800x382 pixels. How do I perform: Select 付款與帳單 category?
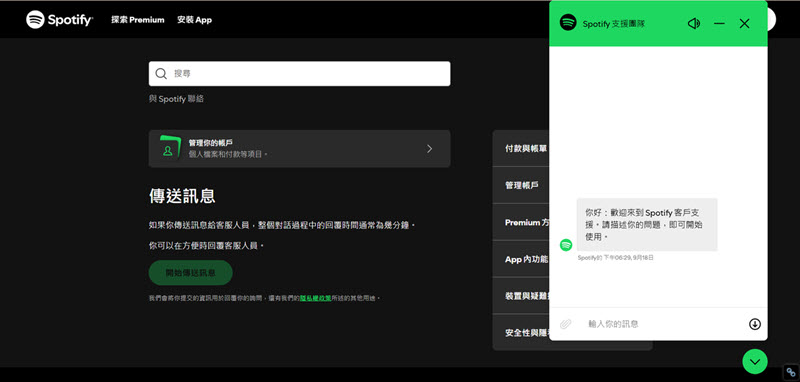[521, 148]
